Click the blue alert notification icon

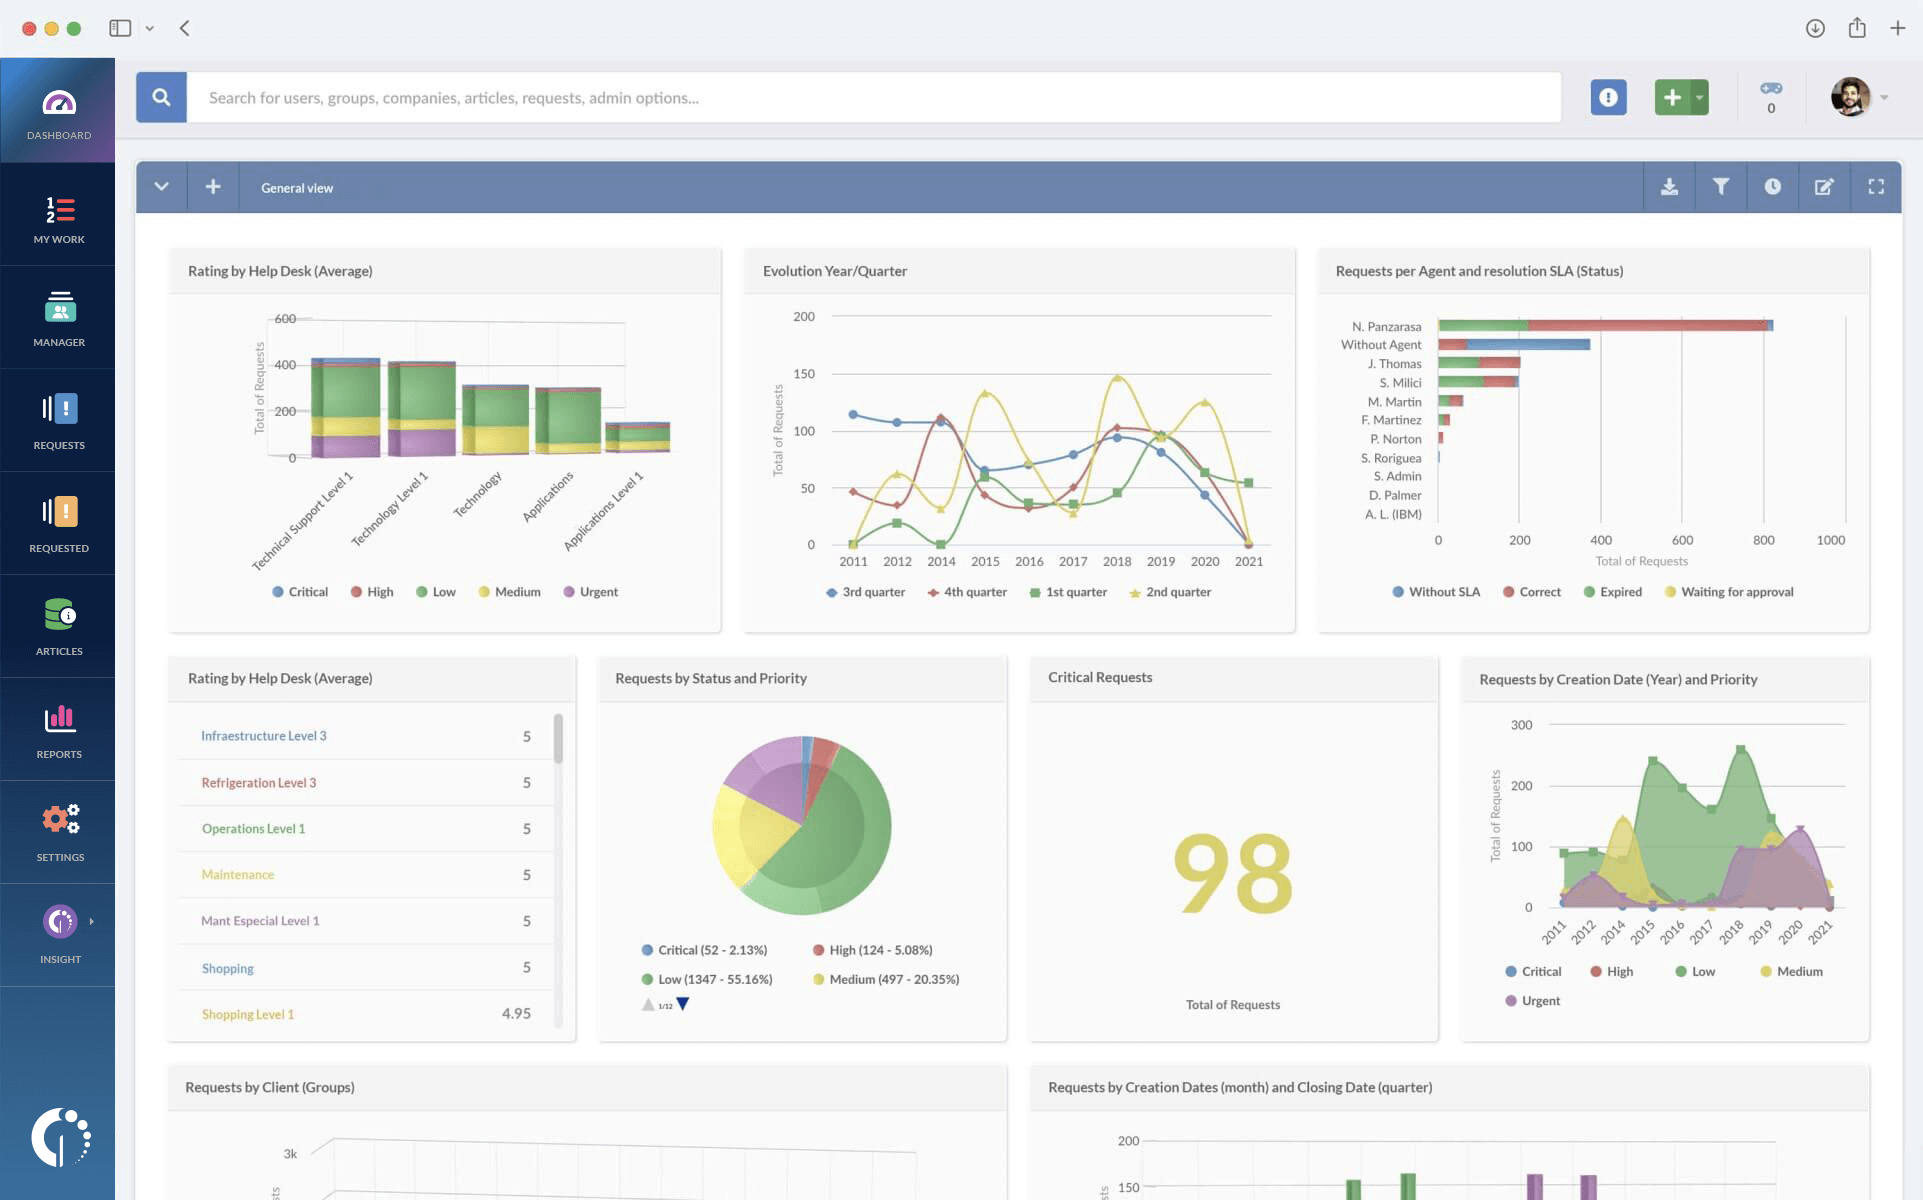(1608, 97)
